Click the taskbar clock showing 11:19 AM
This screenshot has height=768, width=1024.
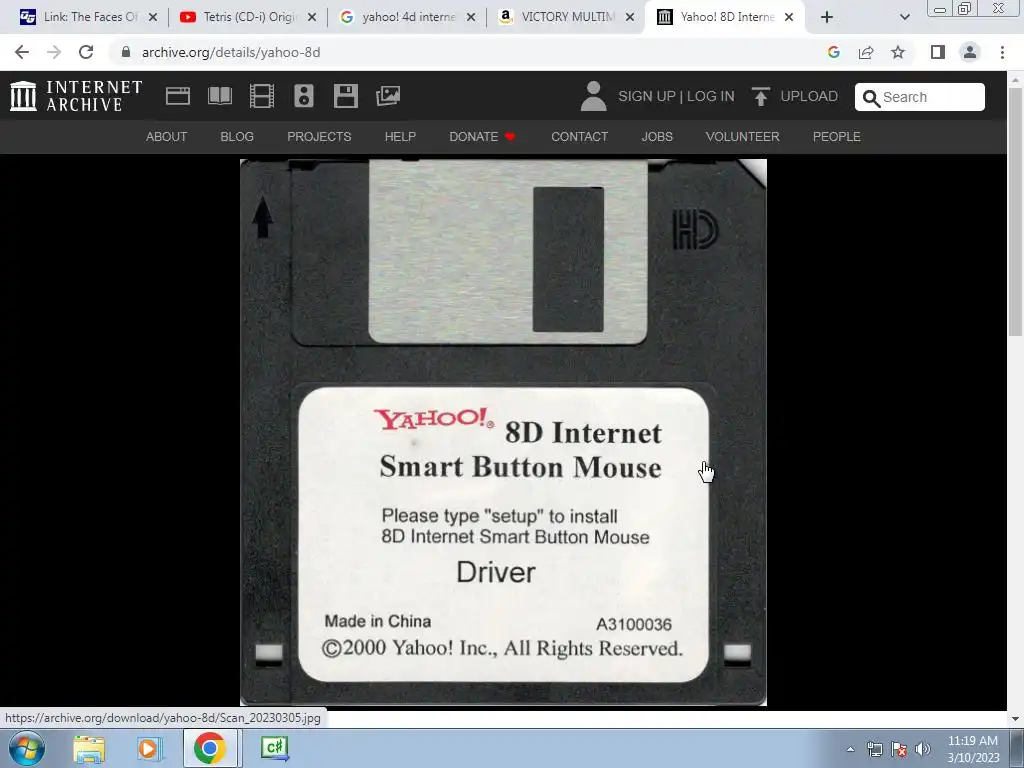point(972,749)
